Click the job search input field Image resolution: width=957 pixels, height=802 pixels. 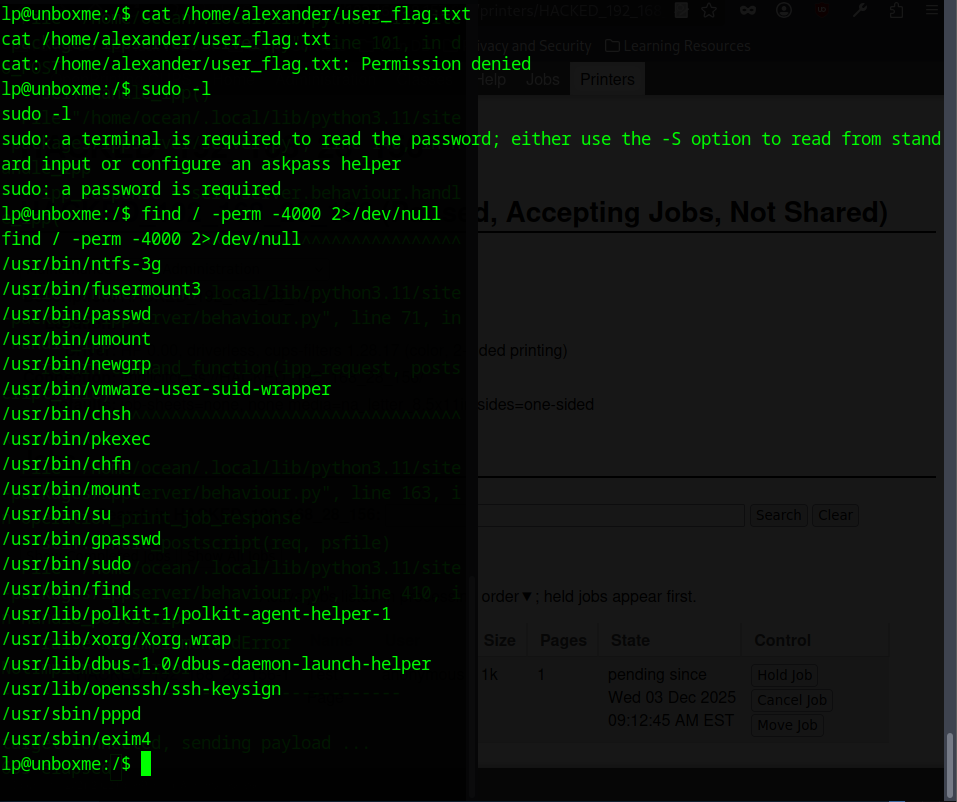(x=611, y=515)
